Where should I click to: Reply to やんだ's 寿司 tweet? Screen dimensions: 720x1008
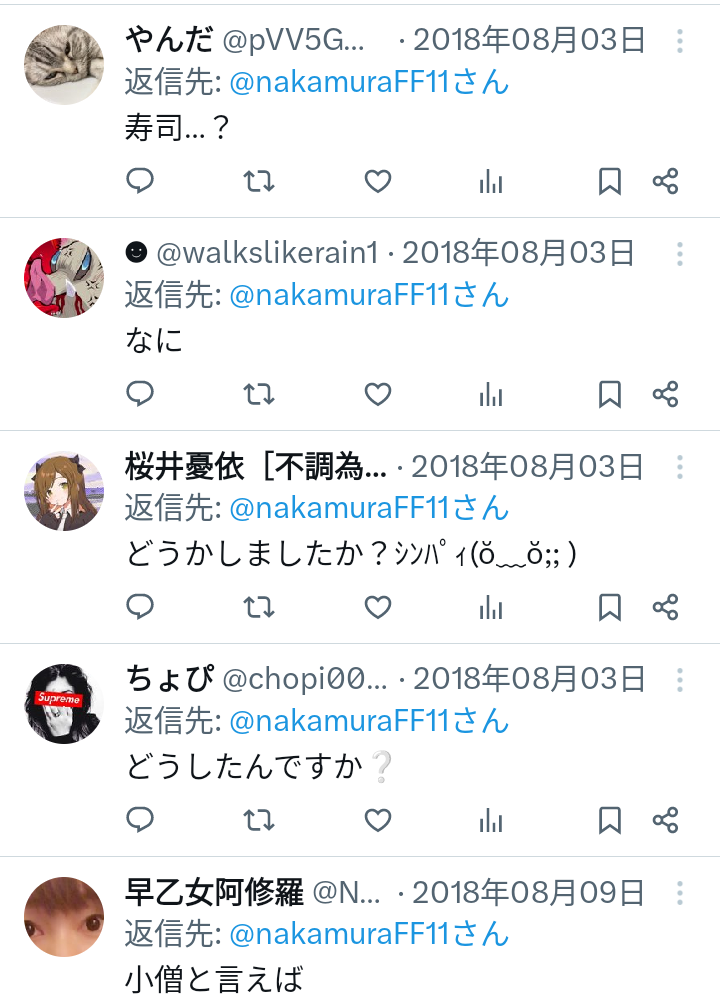[x=140, y=181]
